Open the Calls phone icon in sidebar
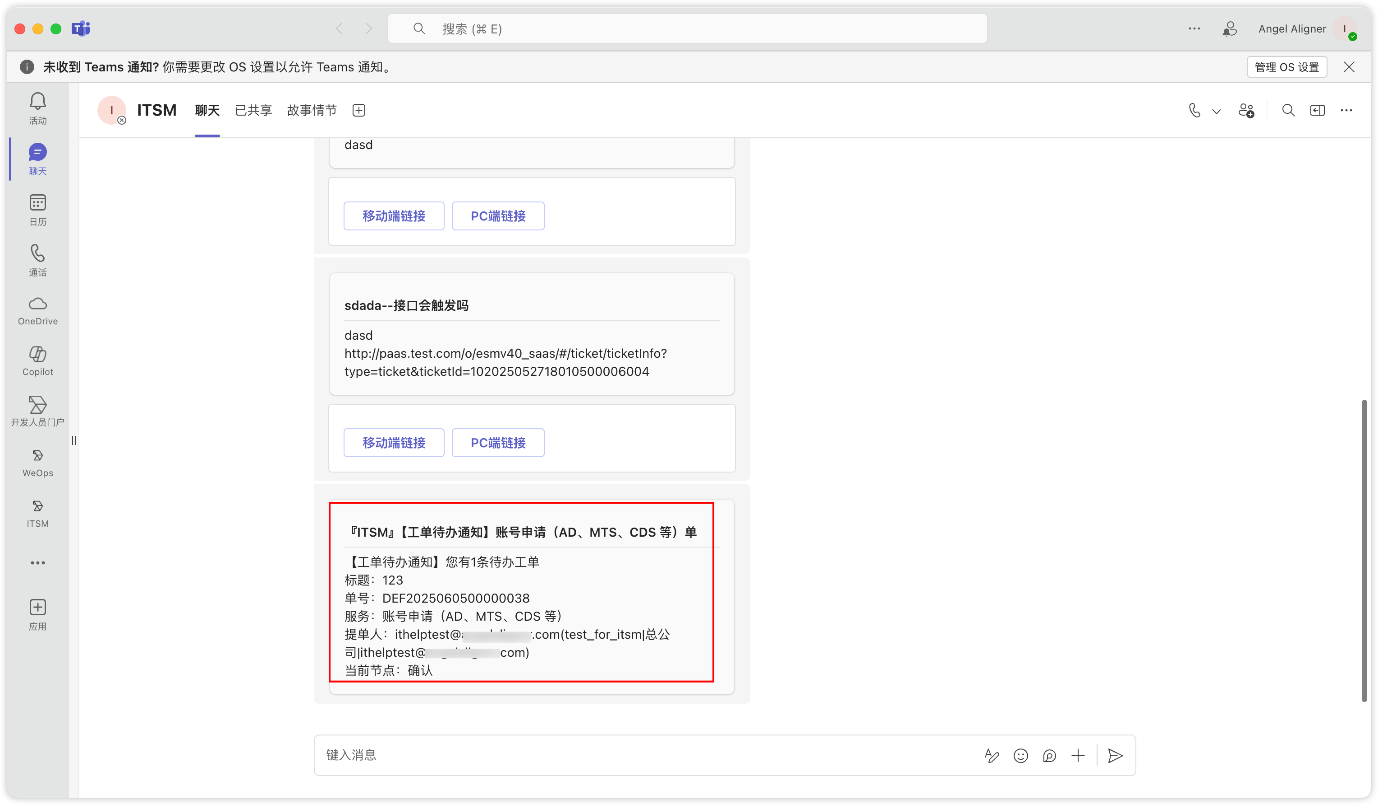 (x=38, y=258)
